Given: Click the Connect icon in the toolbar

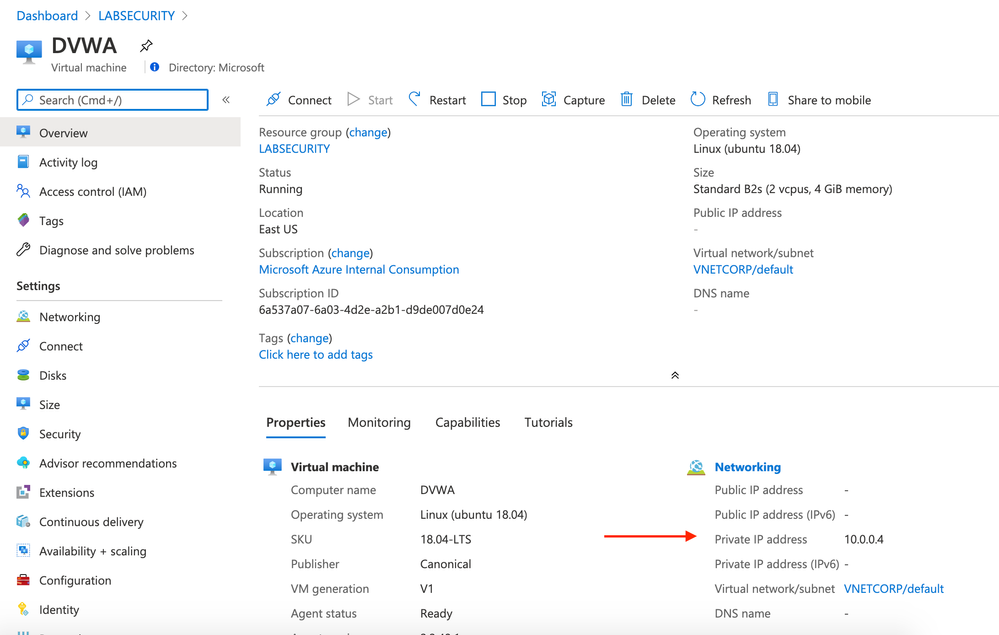Looking at the screenshot, I should pyautogui.click(x=273, y=99).
